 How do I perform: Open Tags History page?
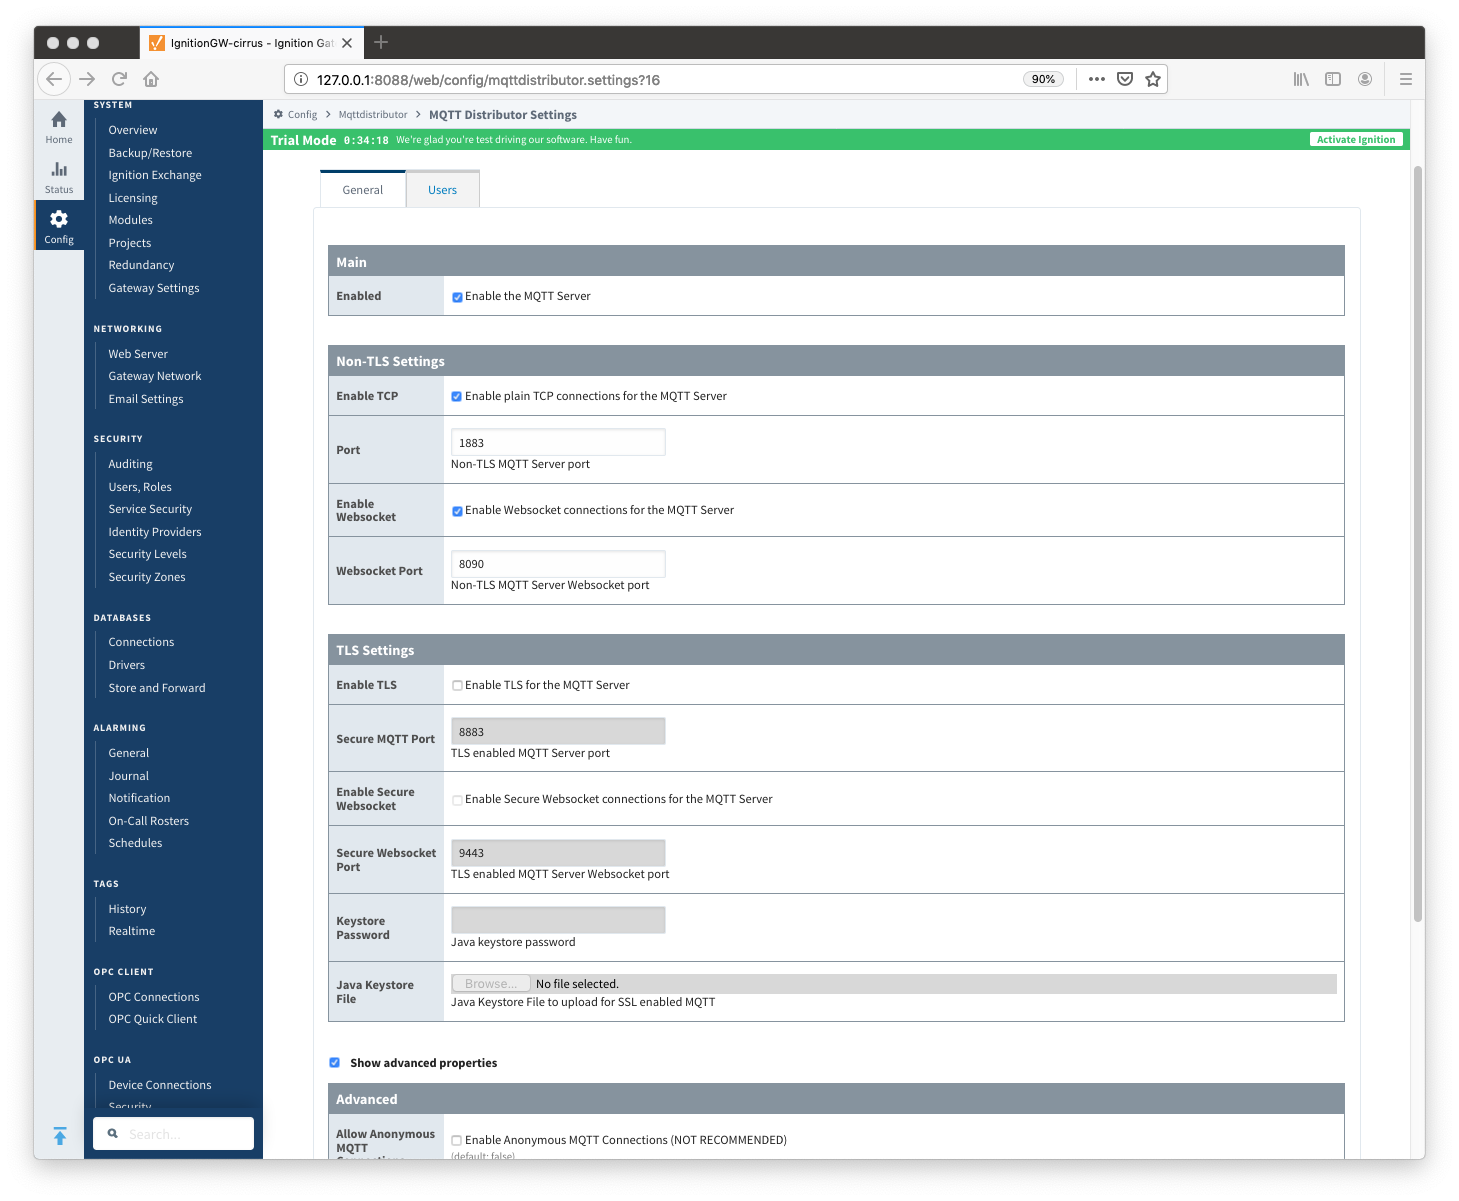[x=127, y=909]
